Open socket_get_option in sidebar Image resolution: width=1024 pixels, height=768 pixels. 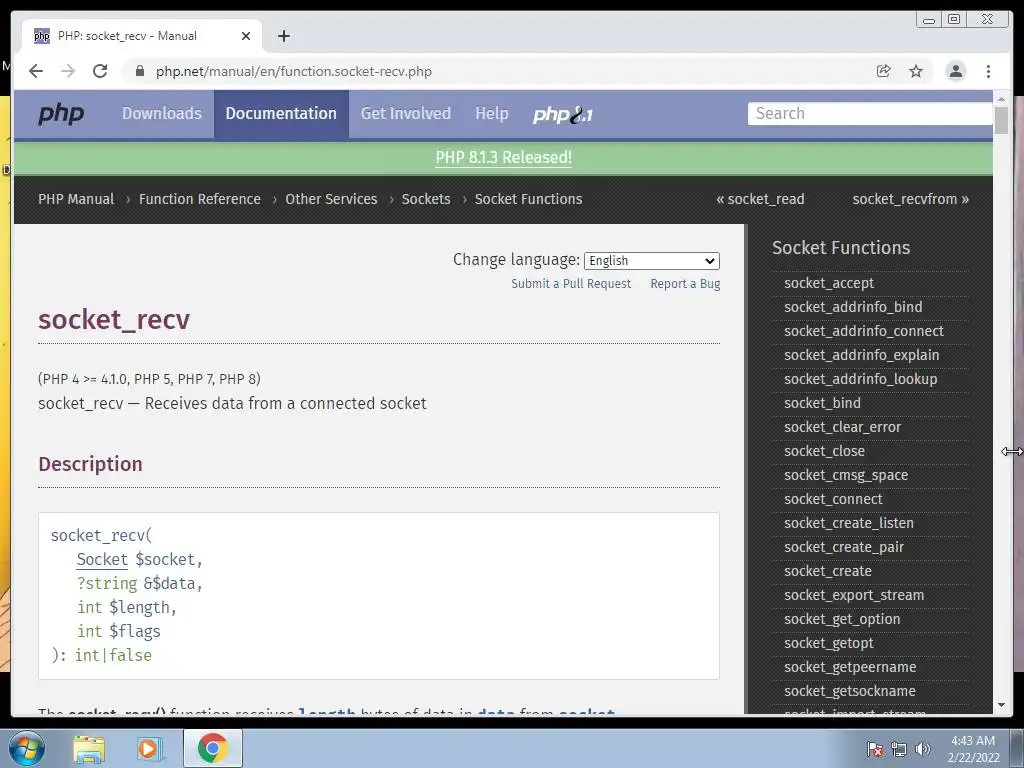(x=842, y=619)
